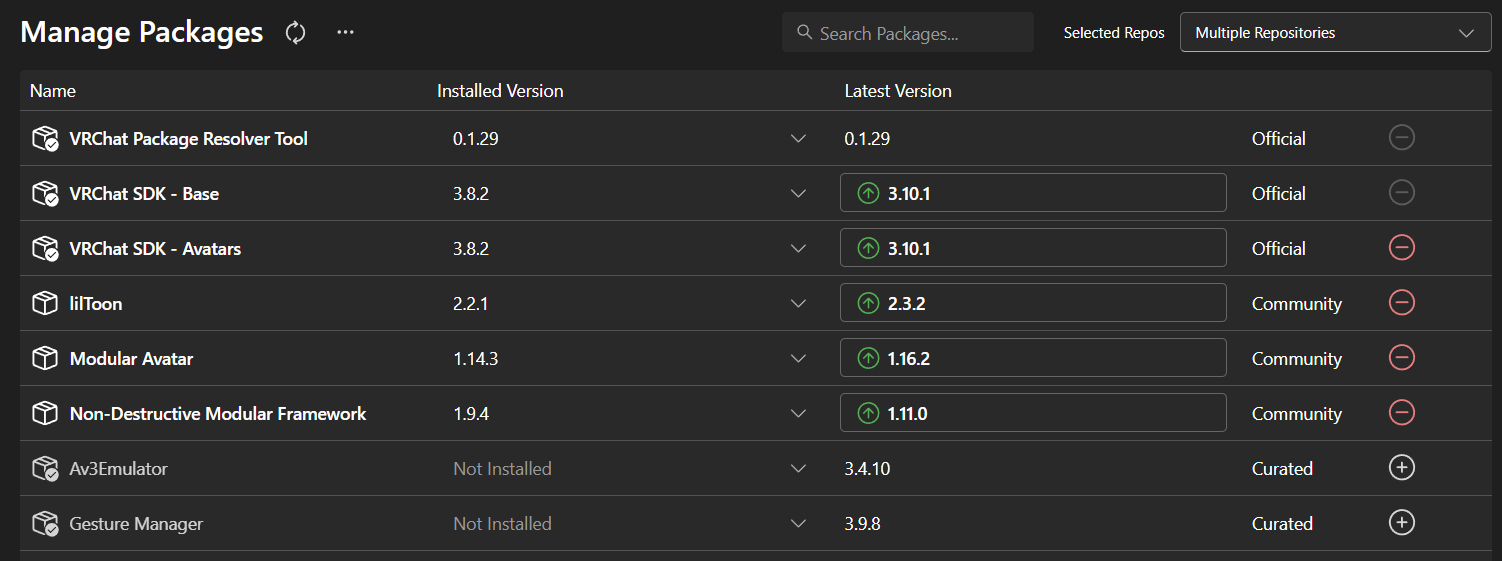The height and width of the screenshot is (561, 1502).
Task: Expand version dropdown for Gesture Manager
Action: click(798, 524)
